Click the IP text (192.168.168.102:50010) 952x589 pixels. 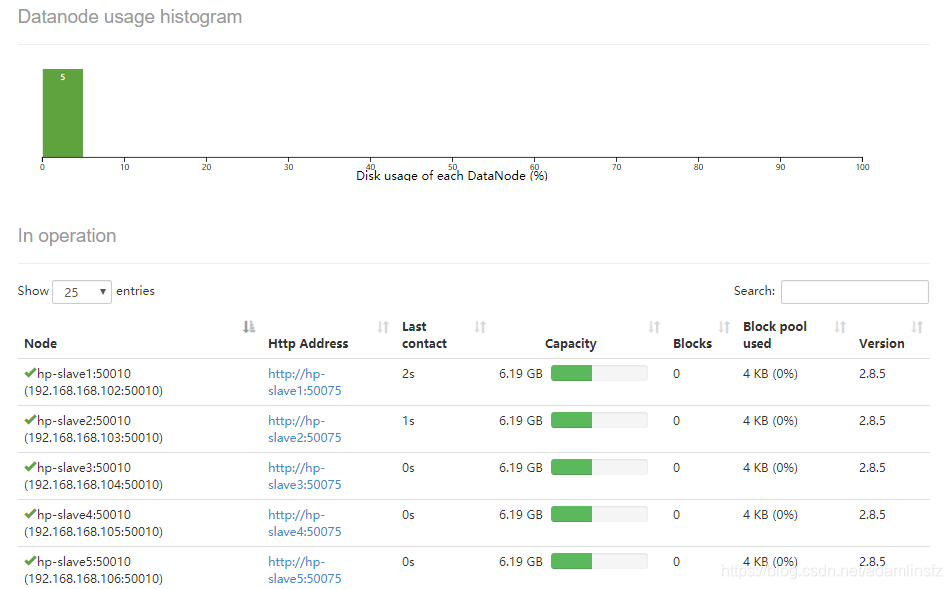94,390
